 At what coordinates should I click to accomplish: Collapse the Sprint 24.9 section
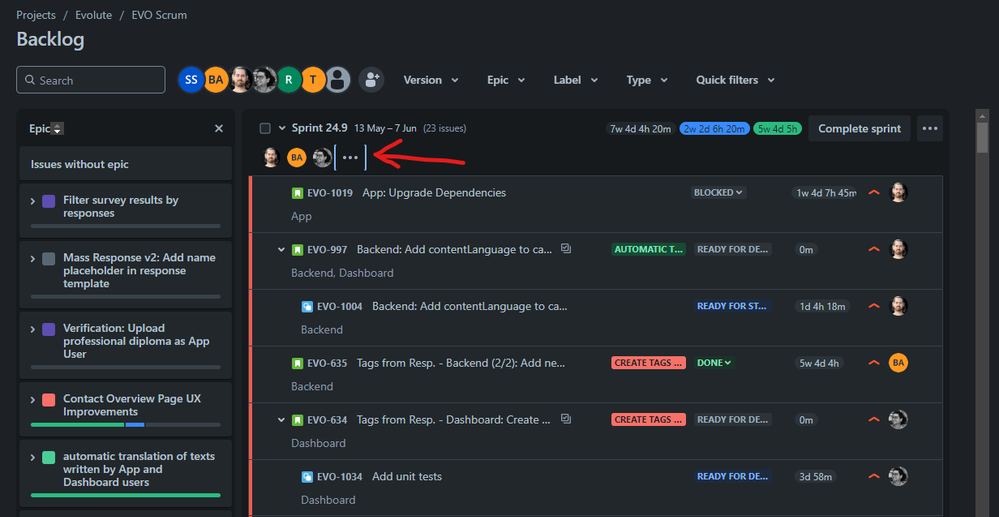[282, 128]
